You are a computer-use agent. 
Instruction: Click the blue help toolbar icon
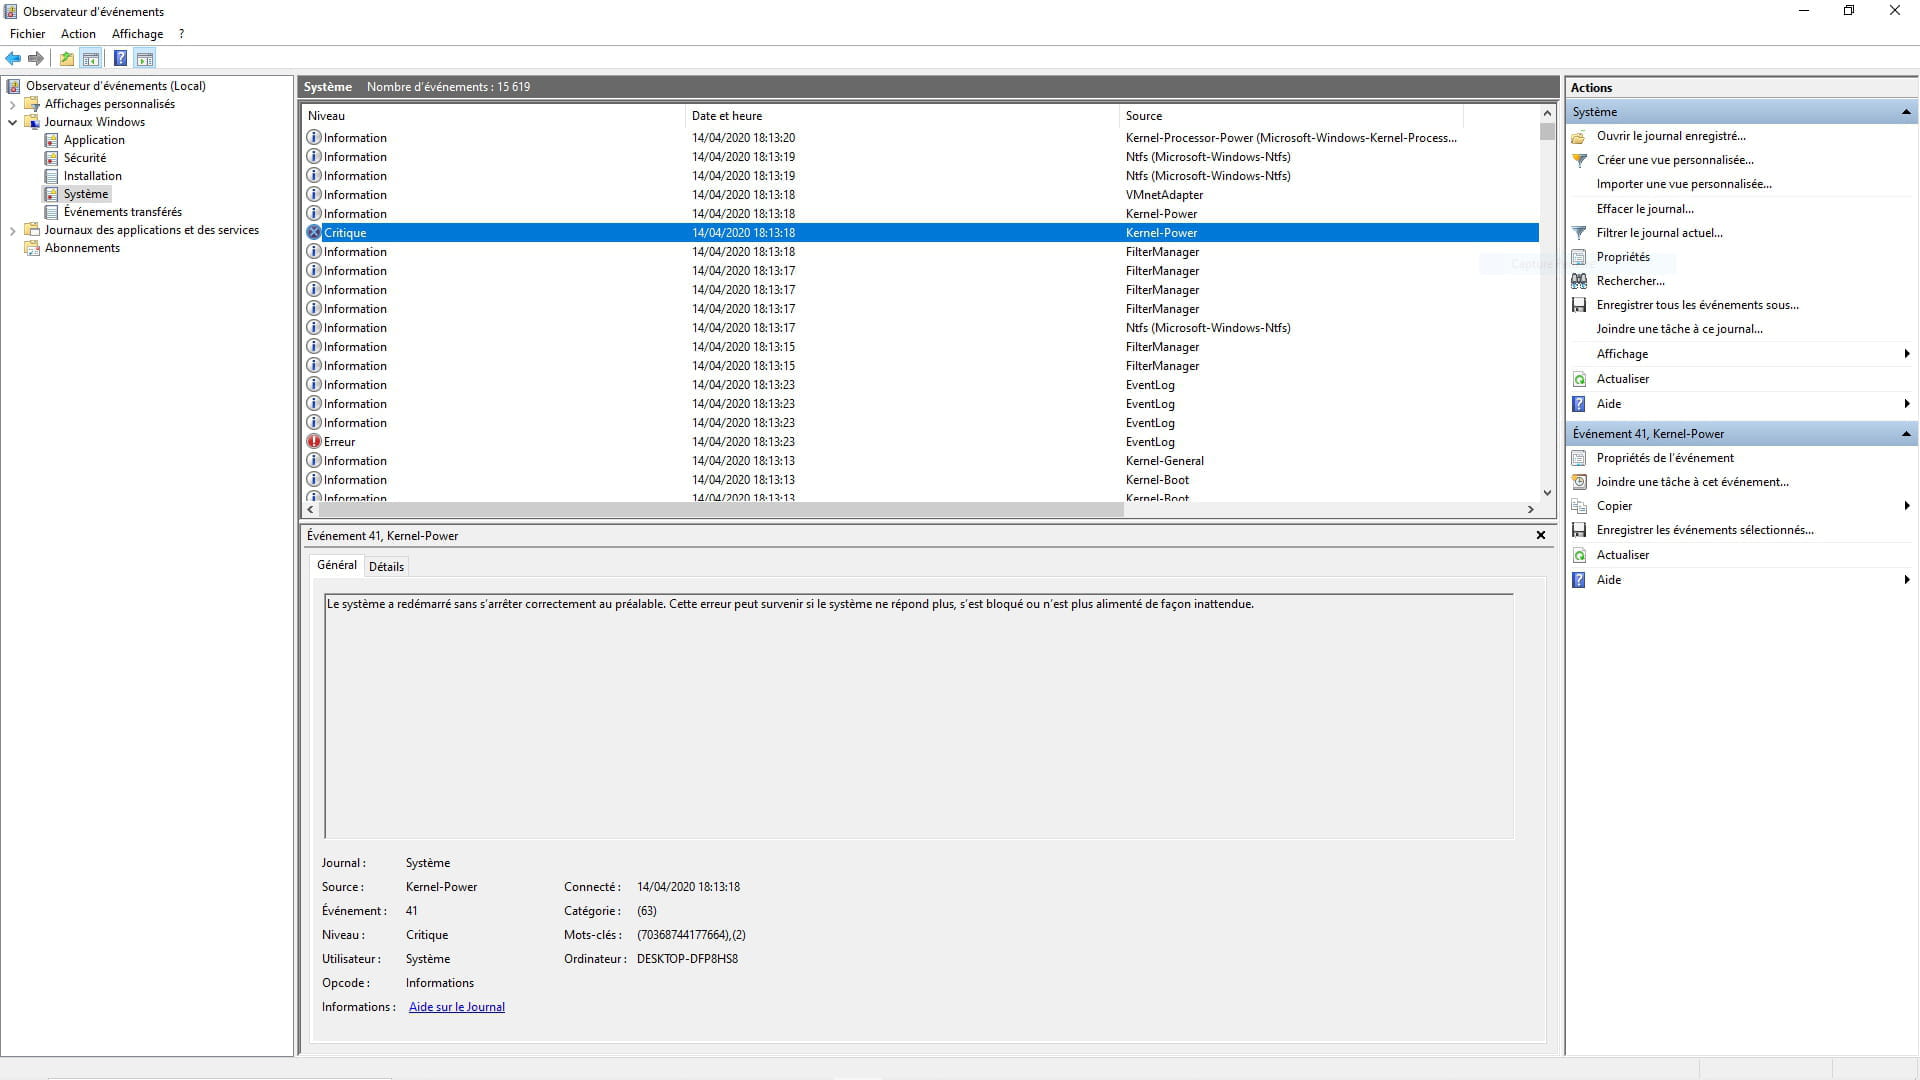tap(120, 58)
